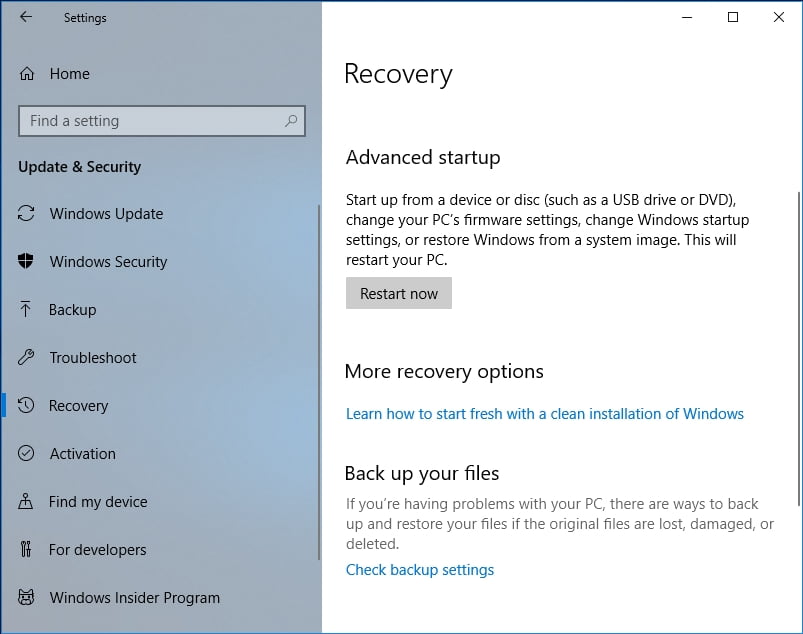Click the Windows Insider Program icon
Screen dimensions: 803x634
[x=27, y=598]
